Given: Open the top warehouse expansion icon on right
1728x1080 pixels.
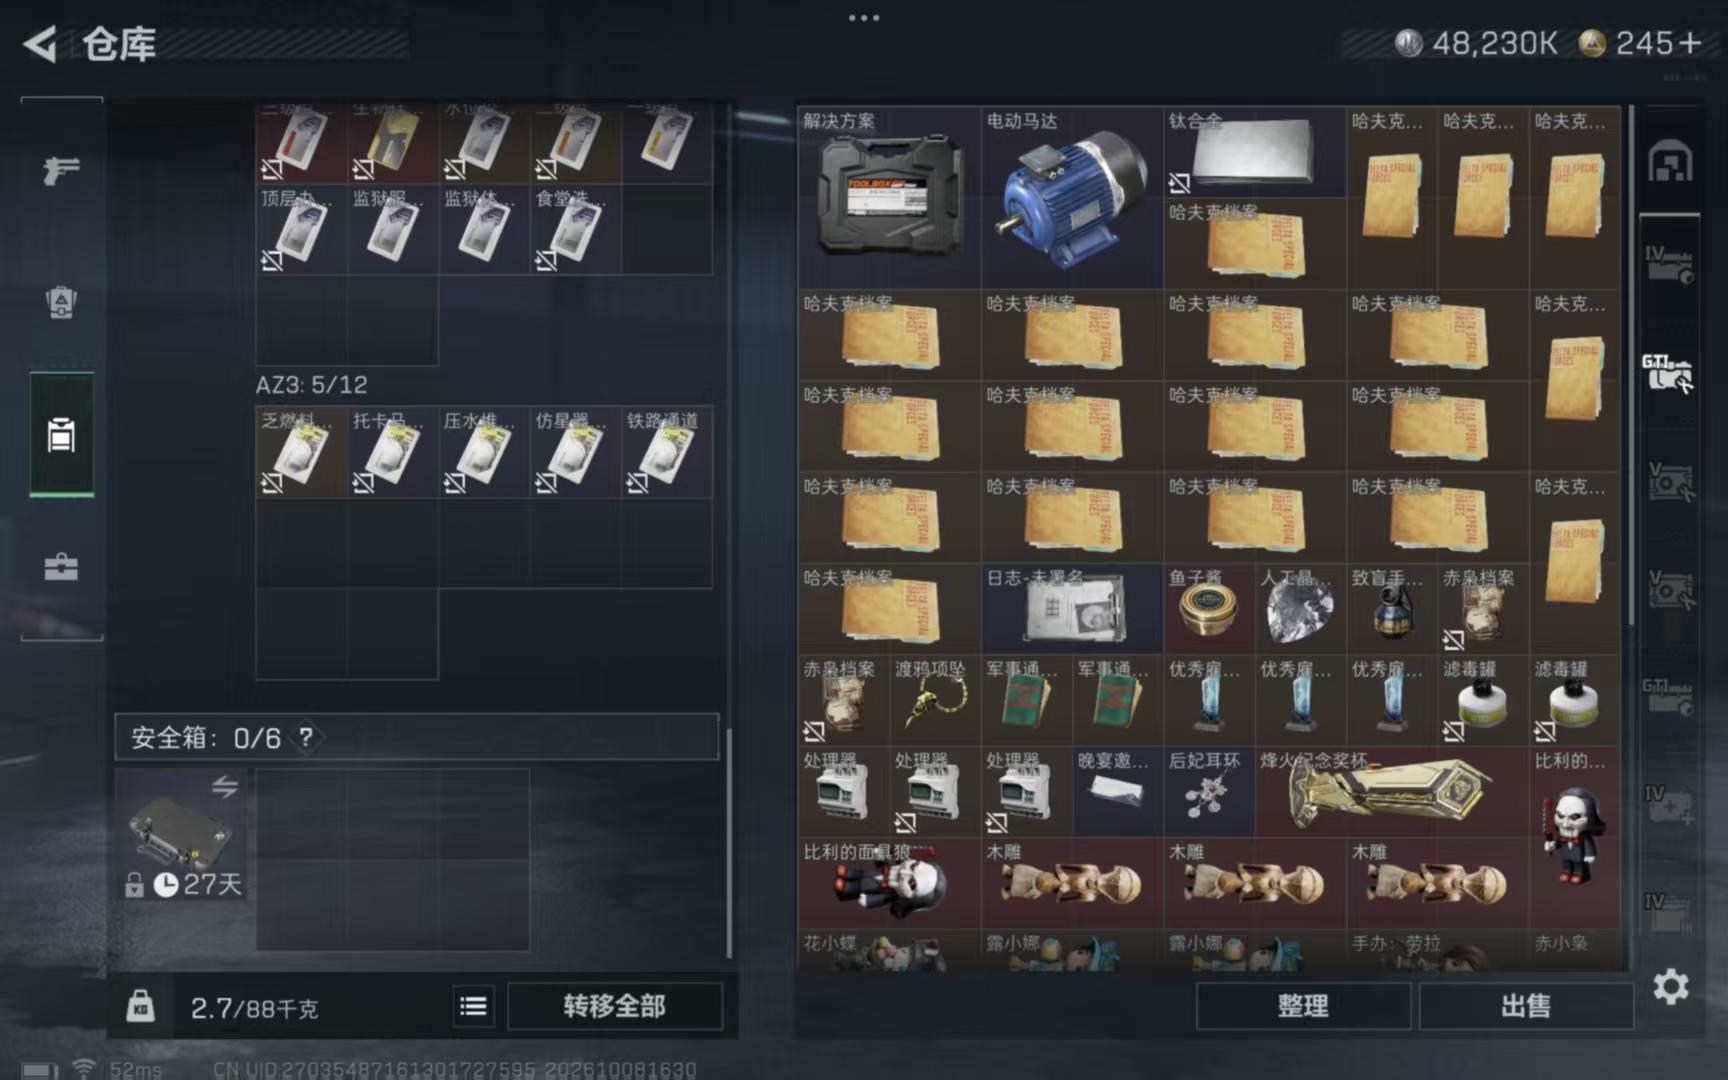Looking at the screenshot, I should coord(1670,161).
